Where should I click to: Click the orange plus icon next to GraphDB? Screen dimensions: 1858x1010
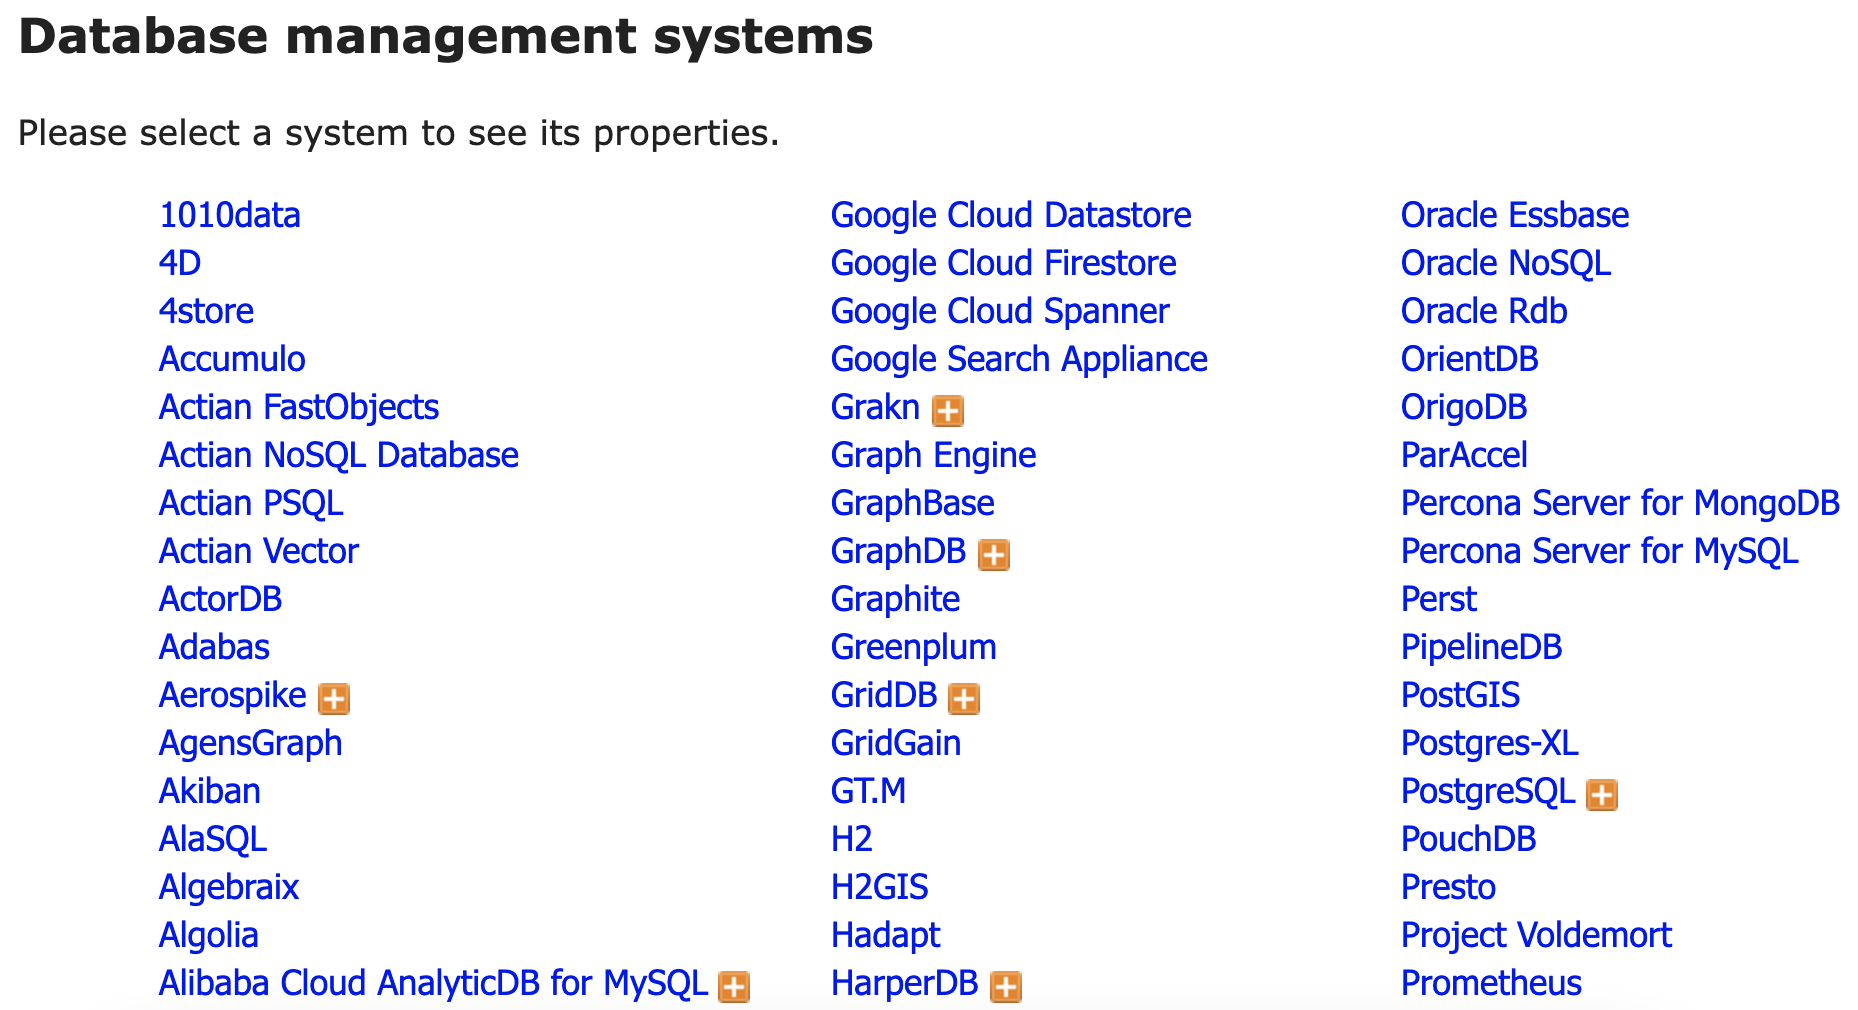pos(993,554)
